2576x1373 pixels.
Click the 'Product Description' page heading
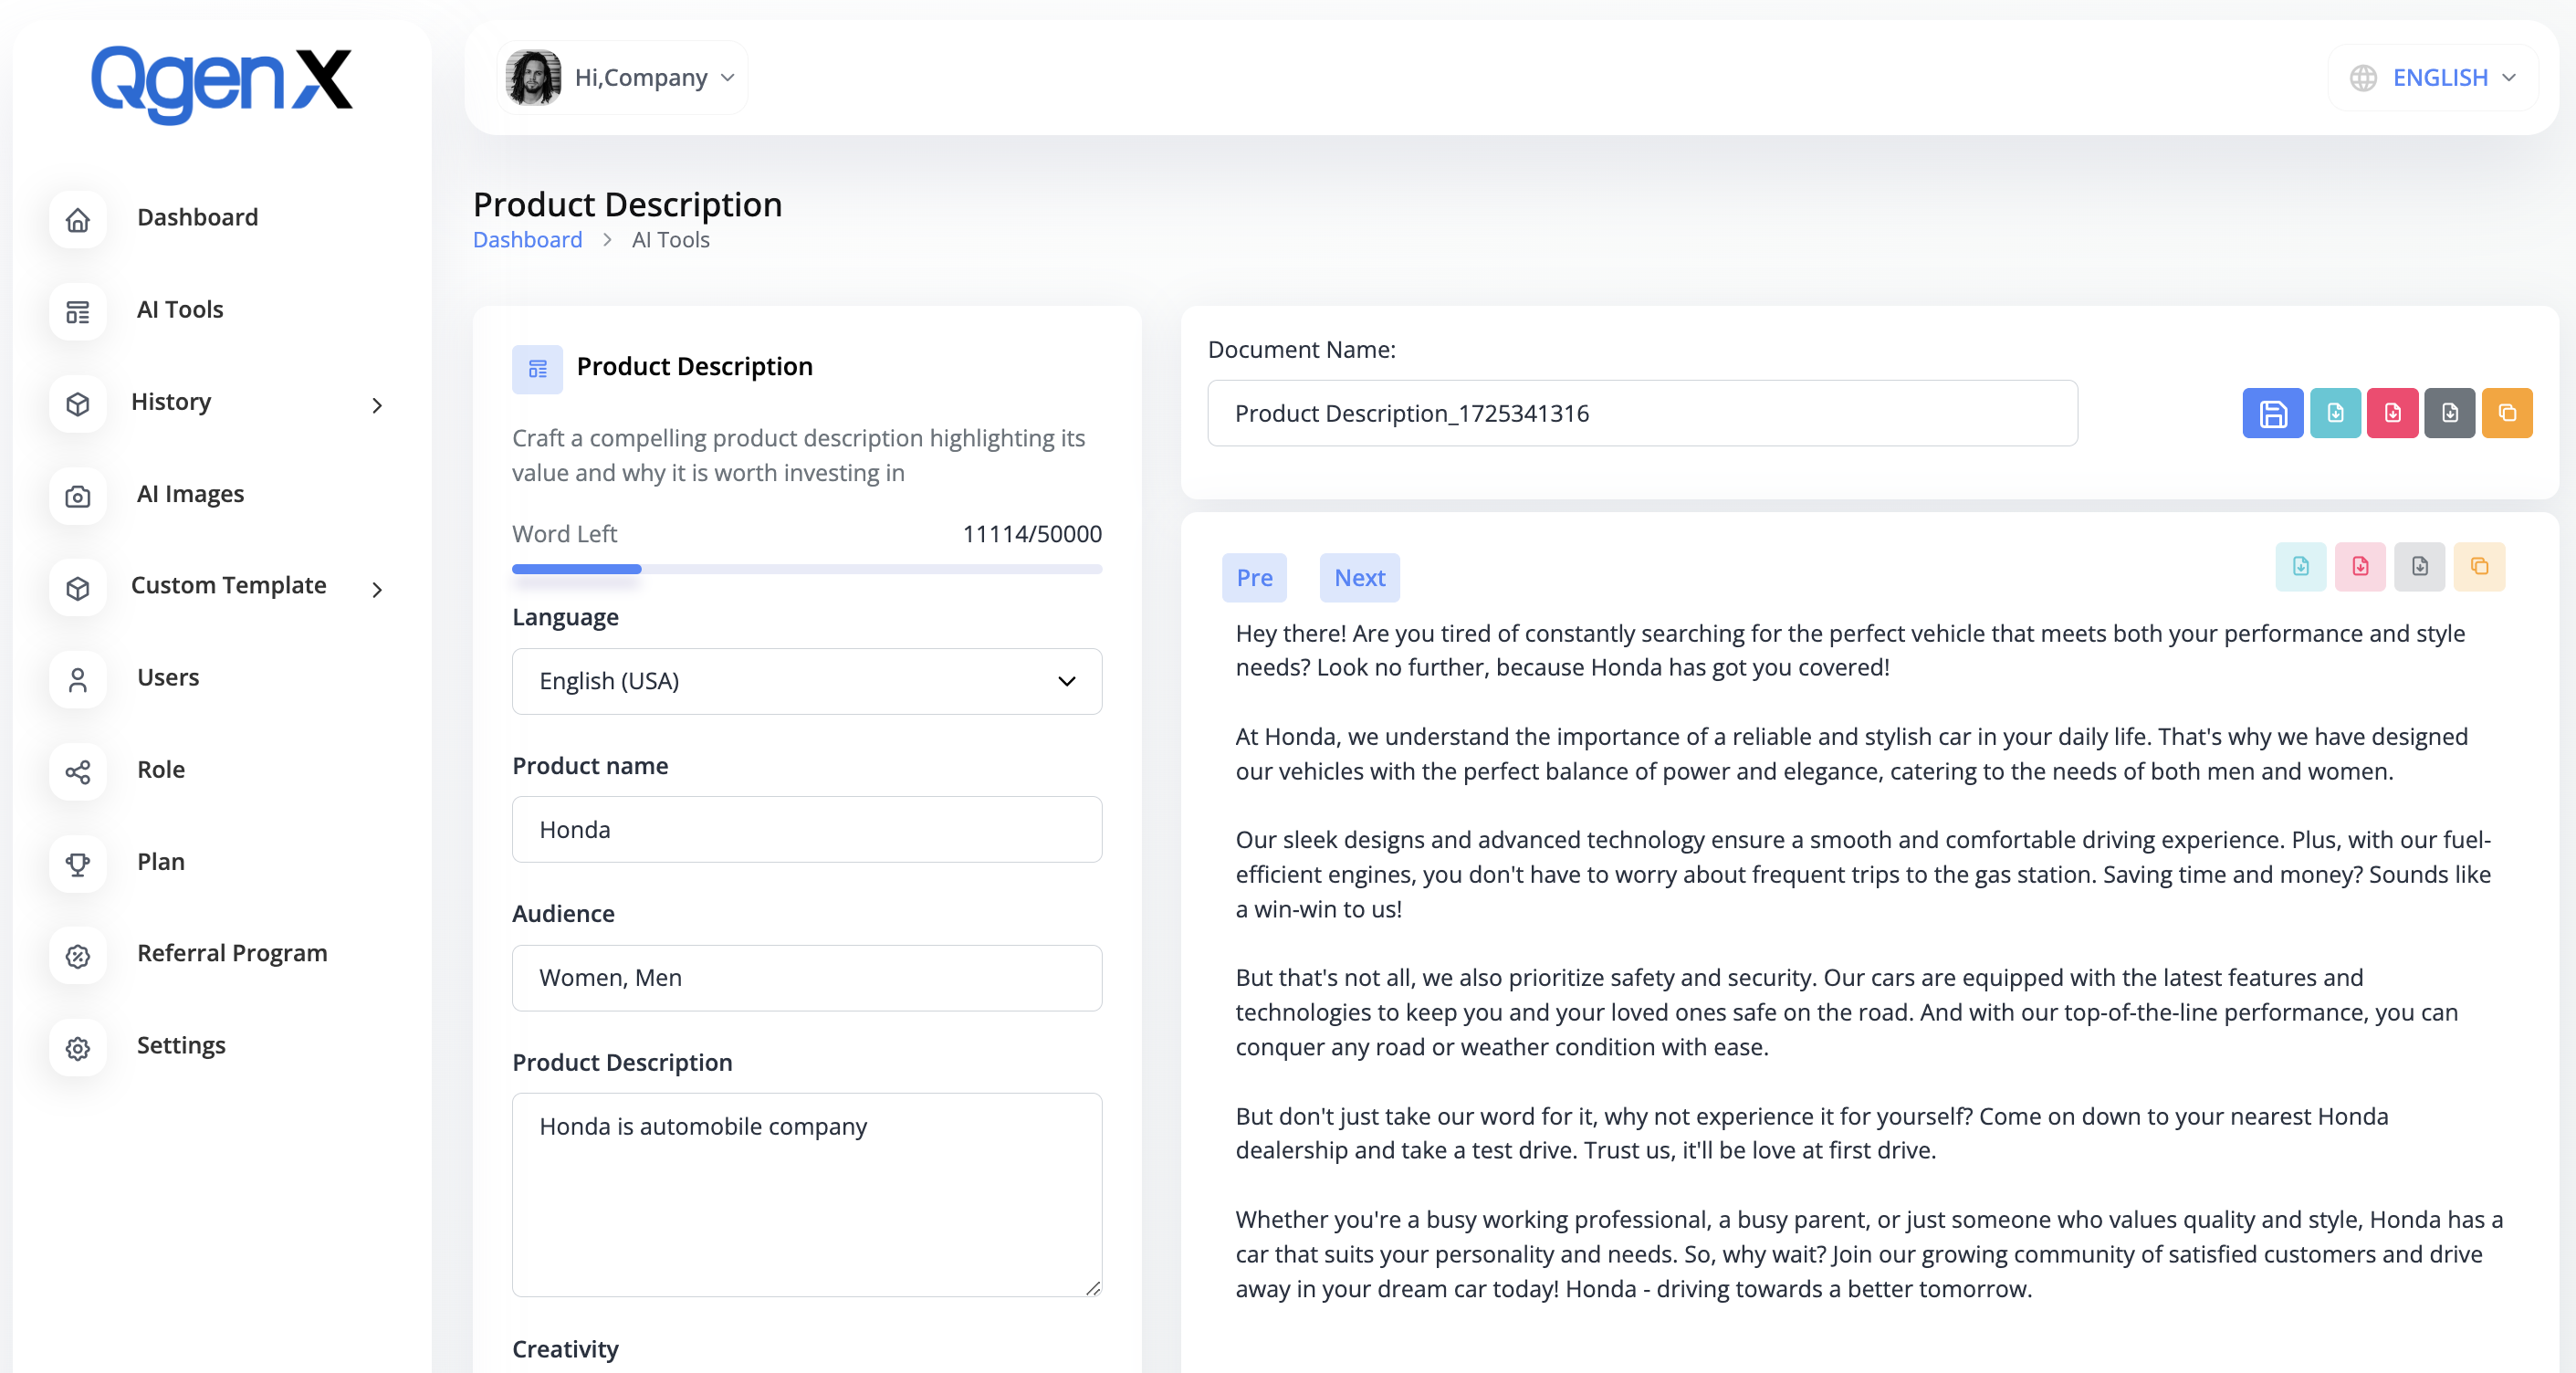(627, 204)
